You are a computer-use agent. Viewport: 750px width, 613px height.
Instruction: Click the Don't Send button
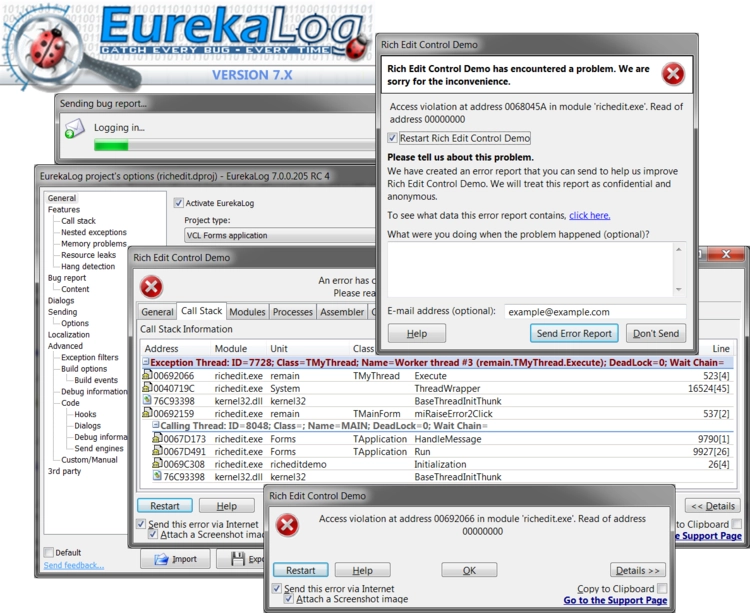(x=656, y=333)
